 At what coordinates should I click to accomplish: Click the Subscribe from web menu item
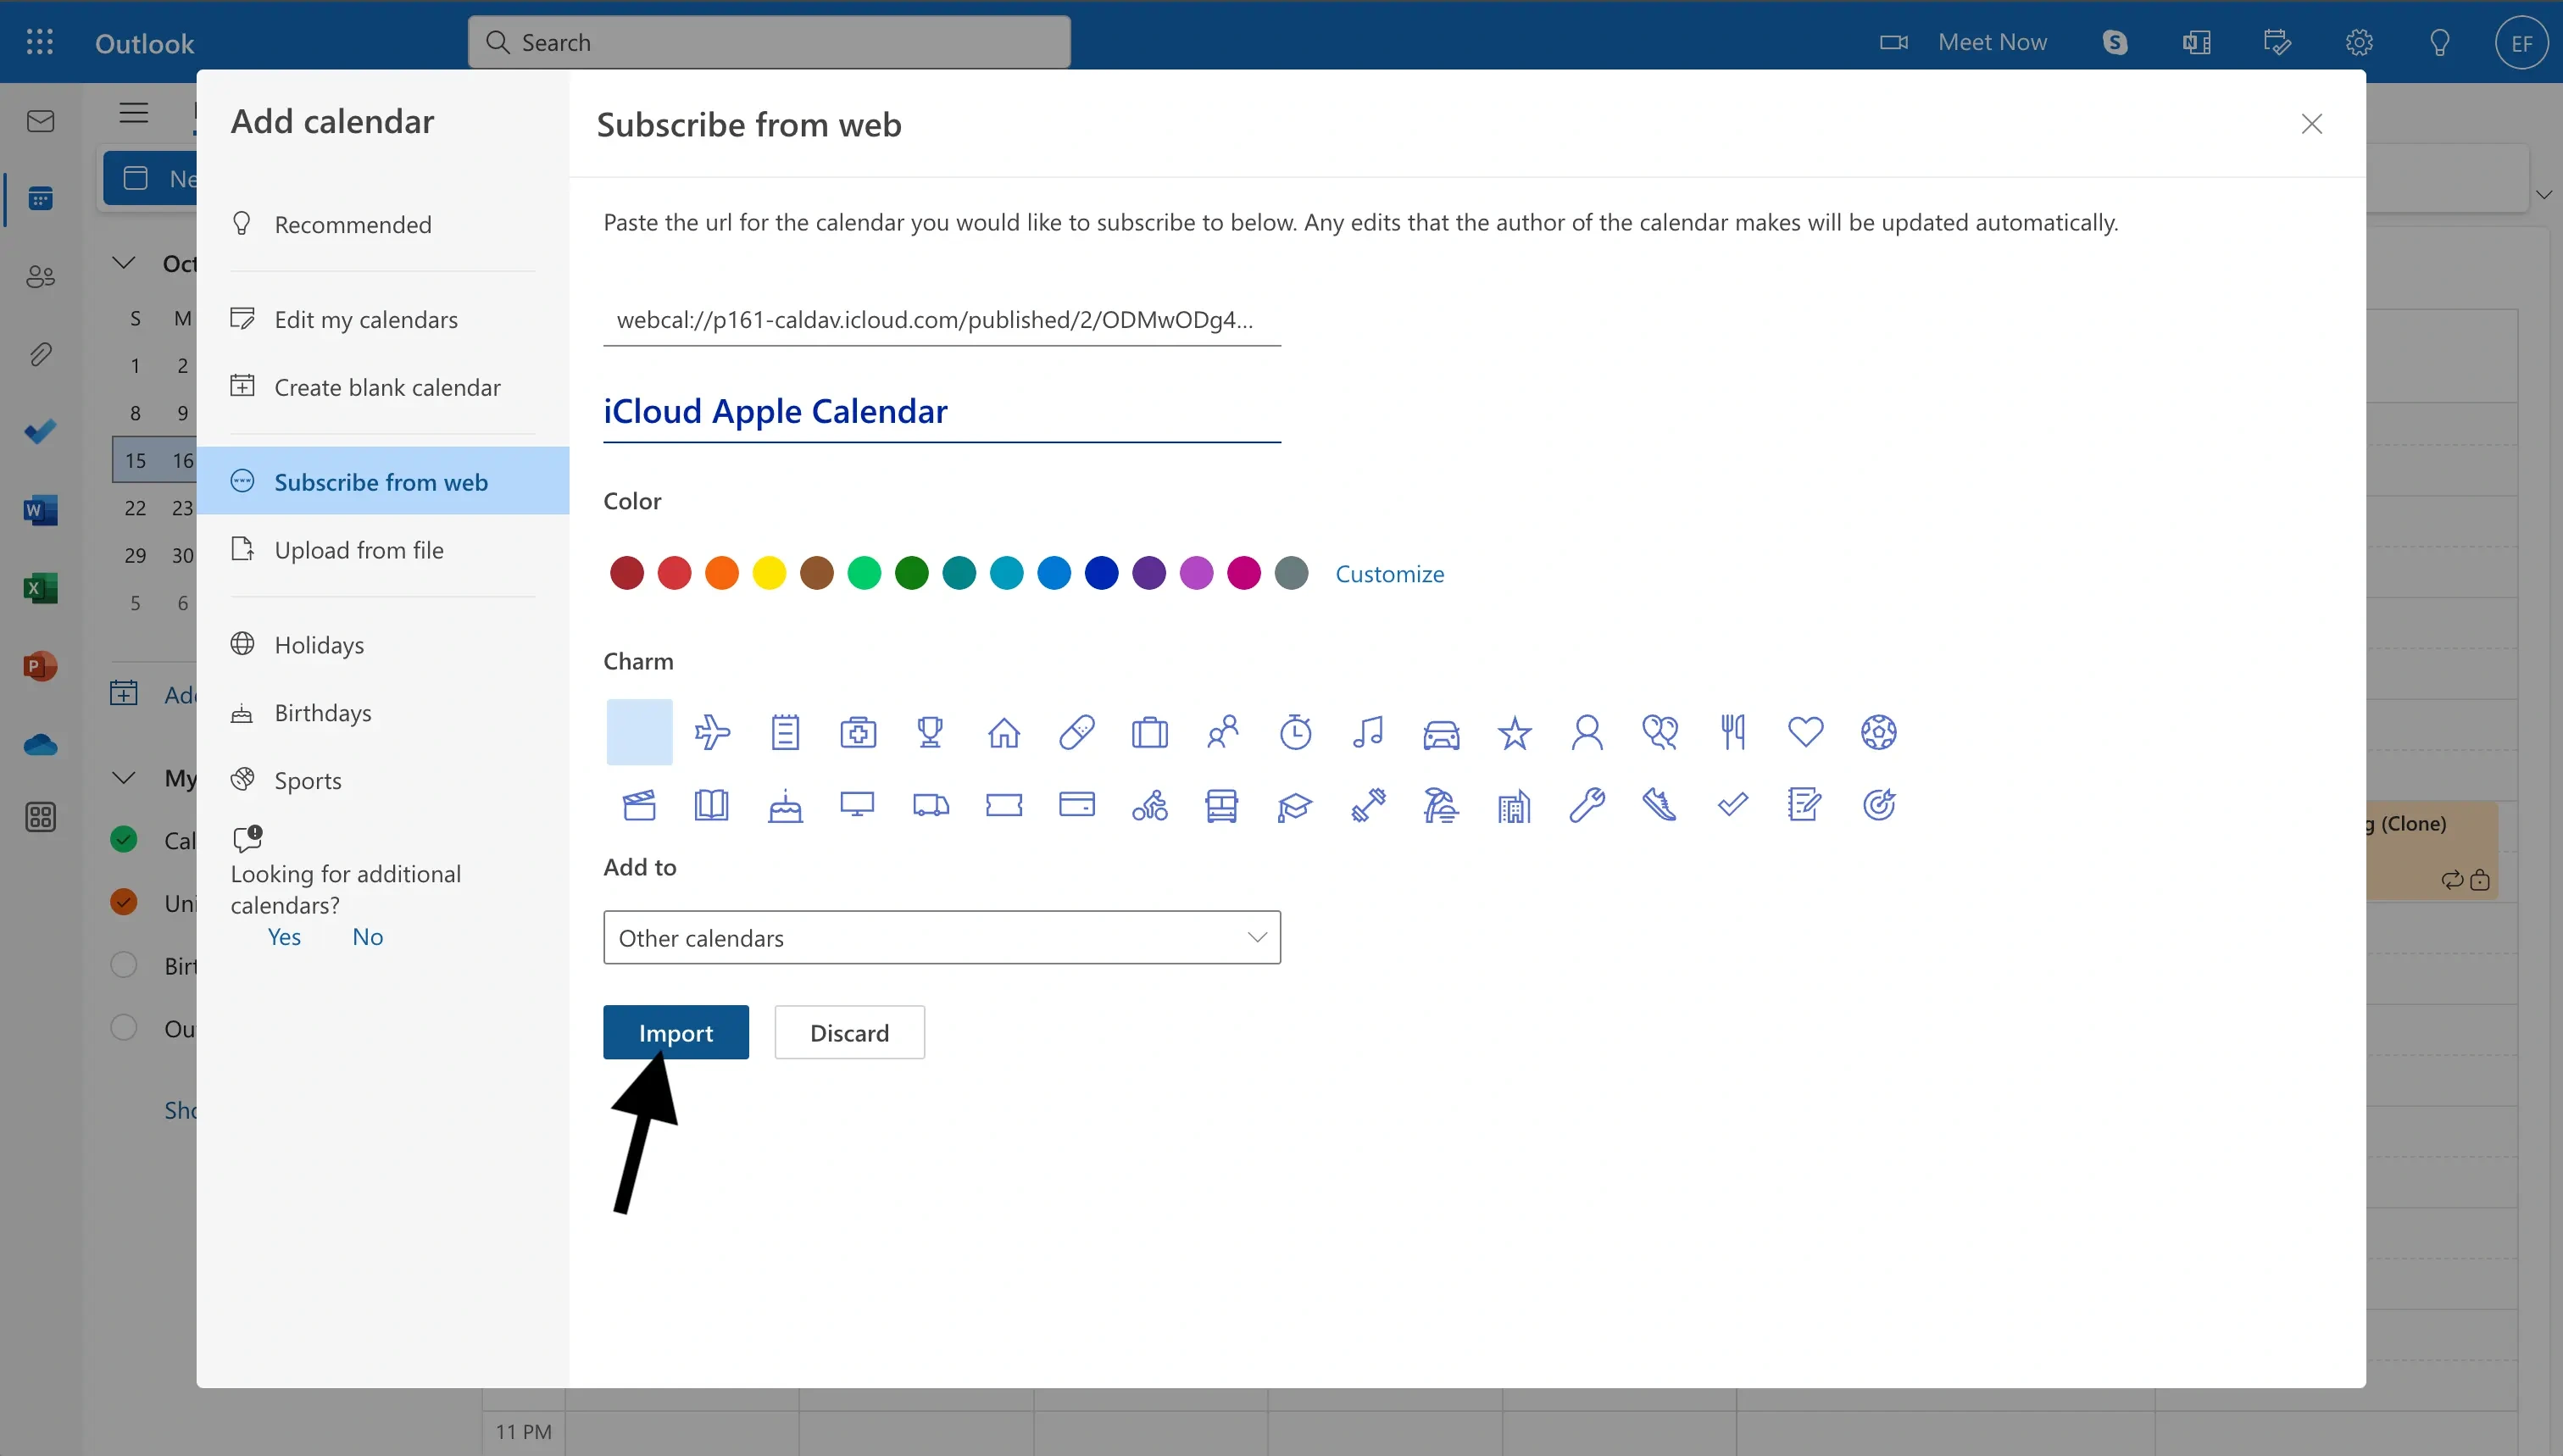pyautogui.click(x=381, y=481)
